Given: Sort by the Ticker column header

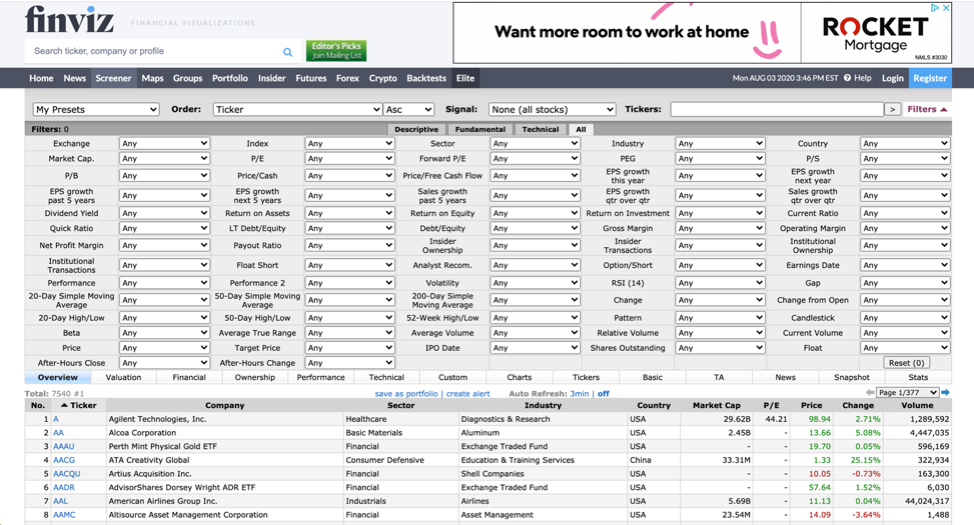Looking at the screenshot, I should tap(79, 405).
